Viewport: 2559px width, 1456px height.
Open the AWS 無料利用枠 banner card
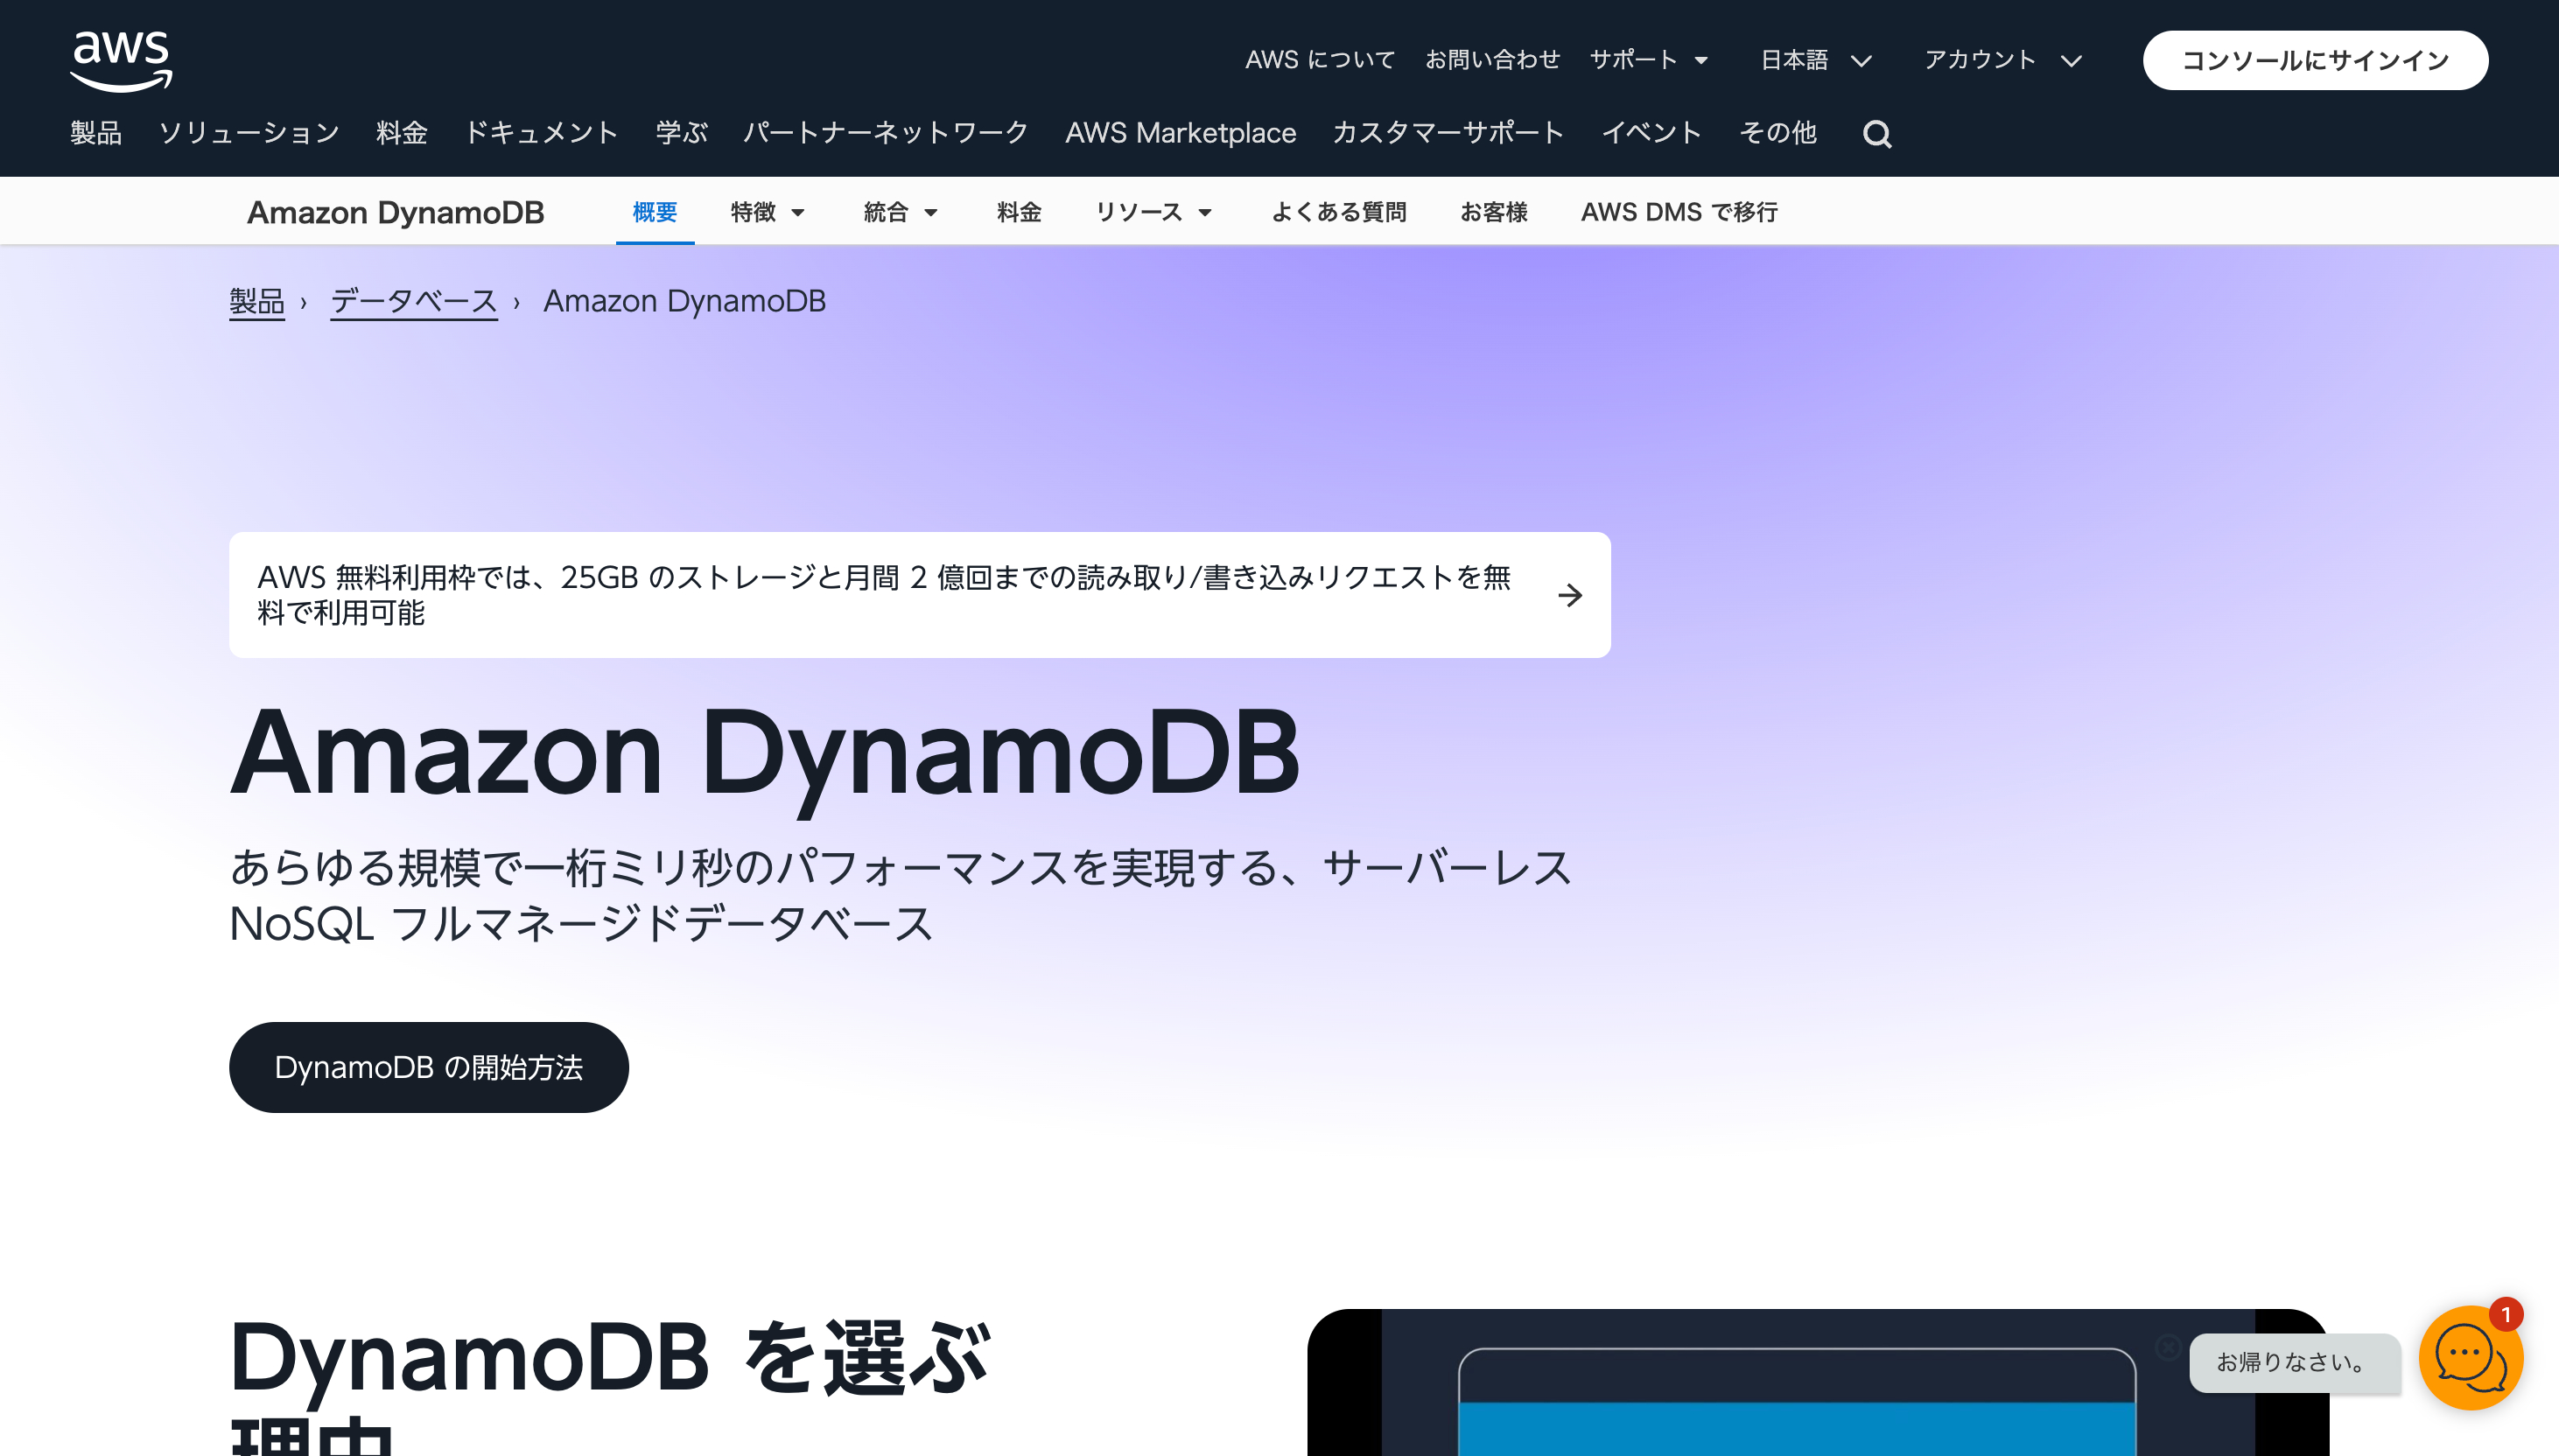(919, 595)
